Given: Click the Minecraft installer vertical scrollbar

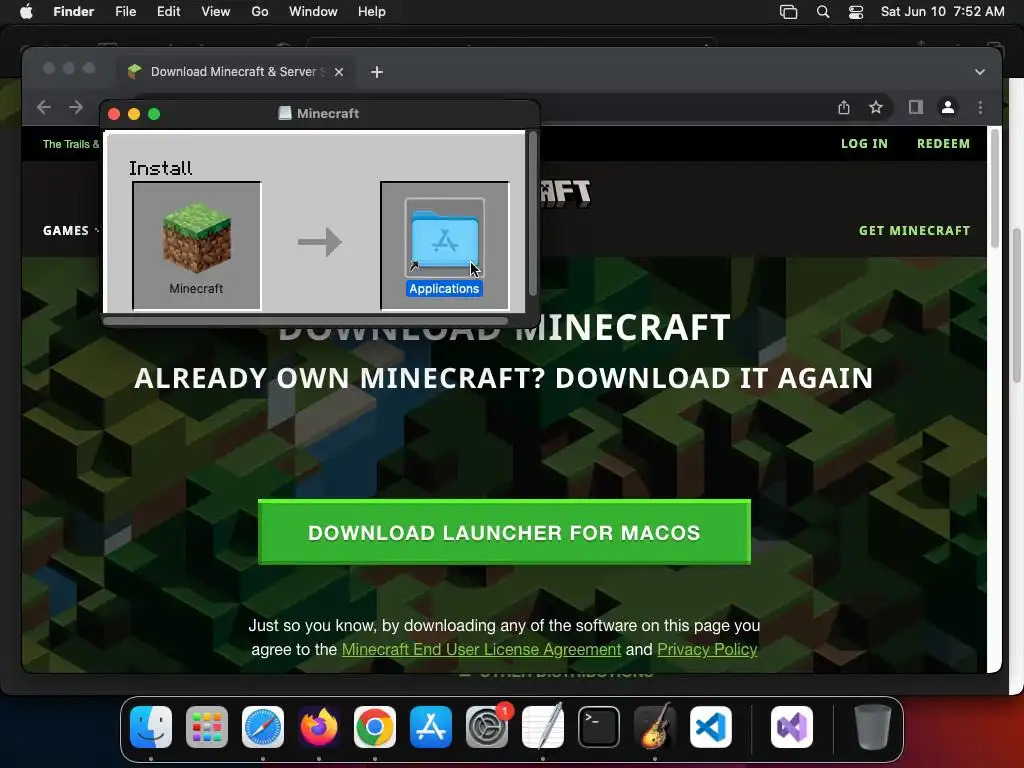Looking at the screenshot, I should click(x=532, y=213).
